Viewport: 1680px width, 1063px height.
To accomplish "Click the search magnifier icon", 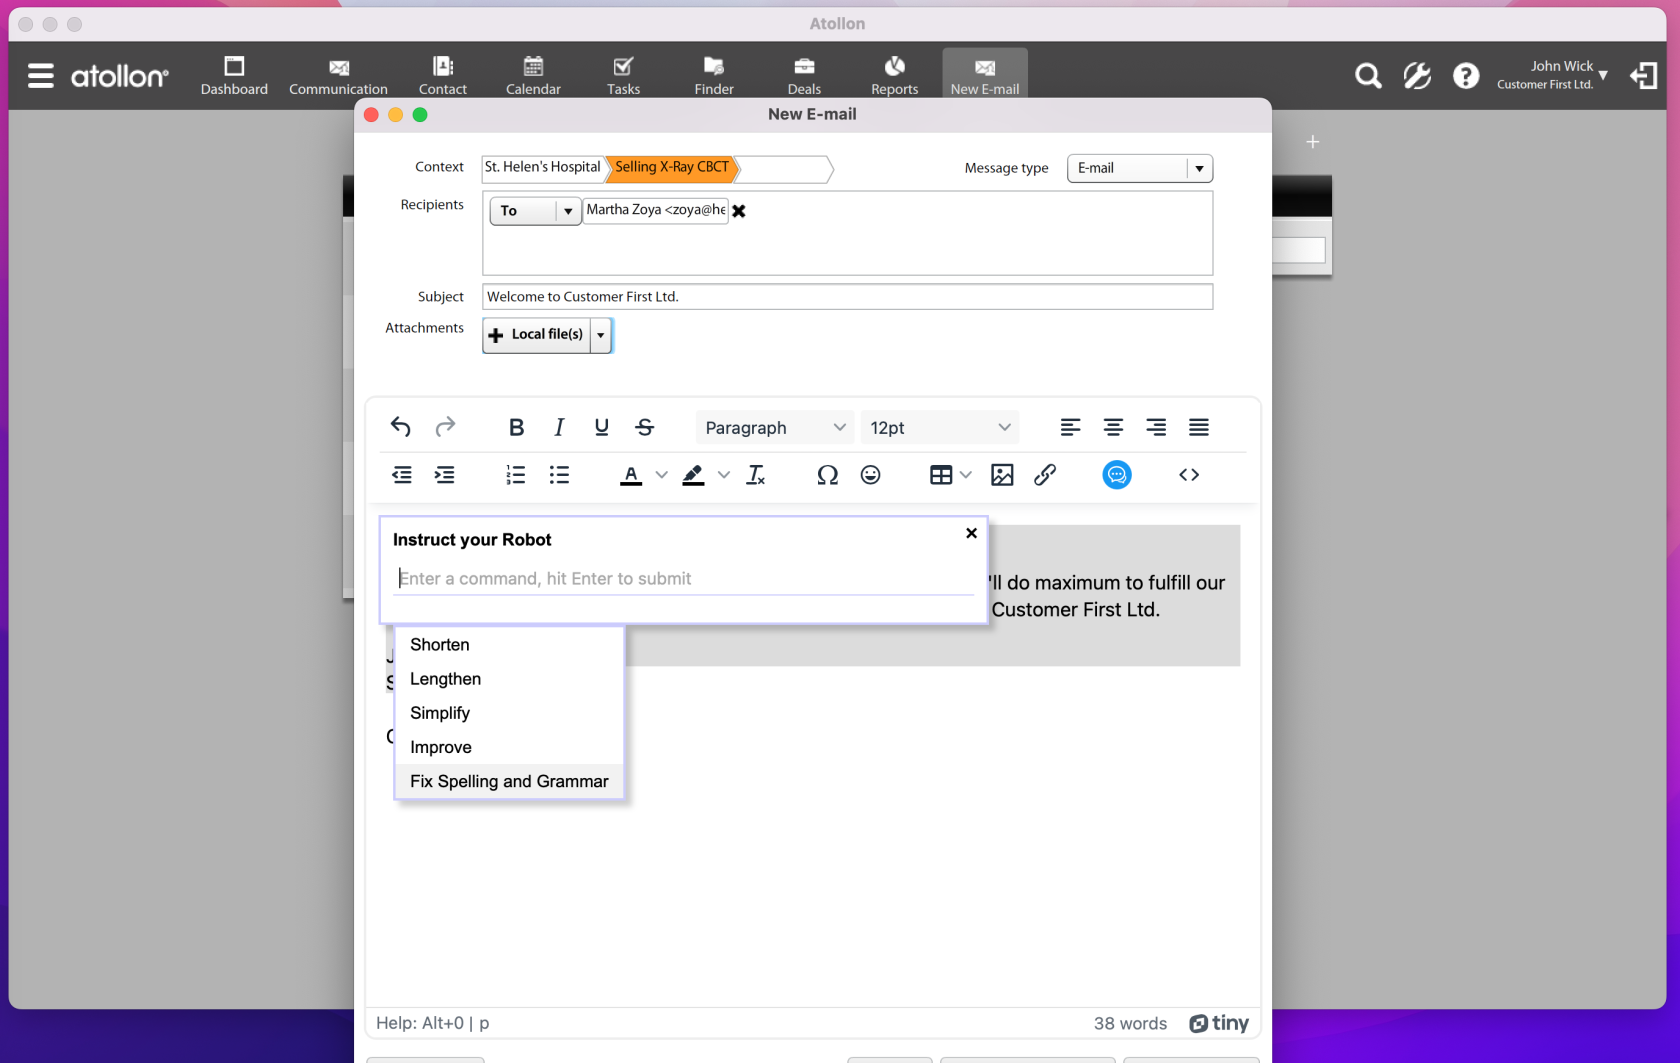I will [x=1368, y=76].
